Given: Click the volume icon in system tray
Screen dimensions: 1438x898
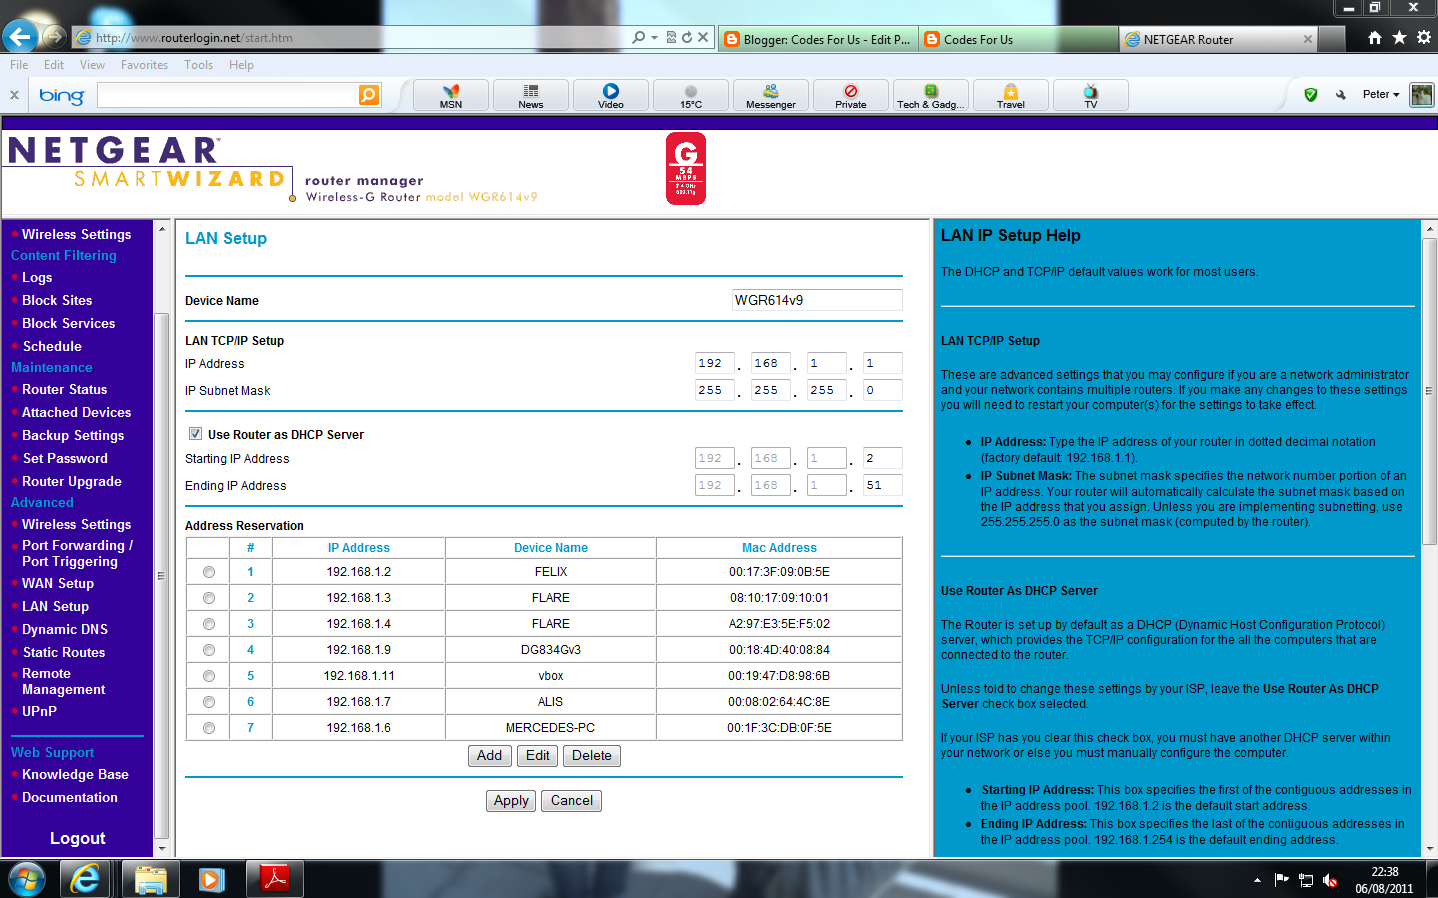Looking at the screenshot, I should click(x=1330, y=880).
